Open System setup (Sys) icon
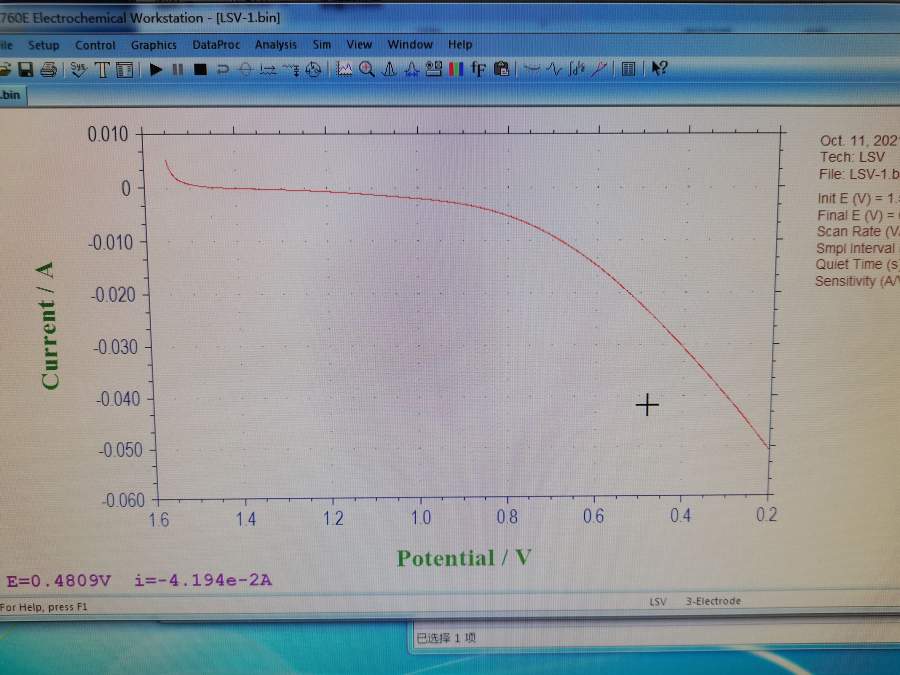The width and height of the screenshot is (900, 675). coord(79,70)
